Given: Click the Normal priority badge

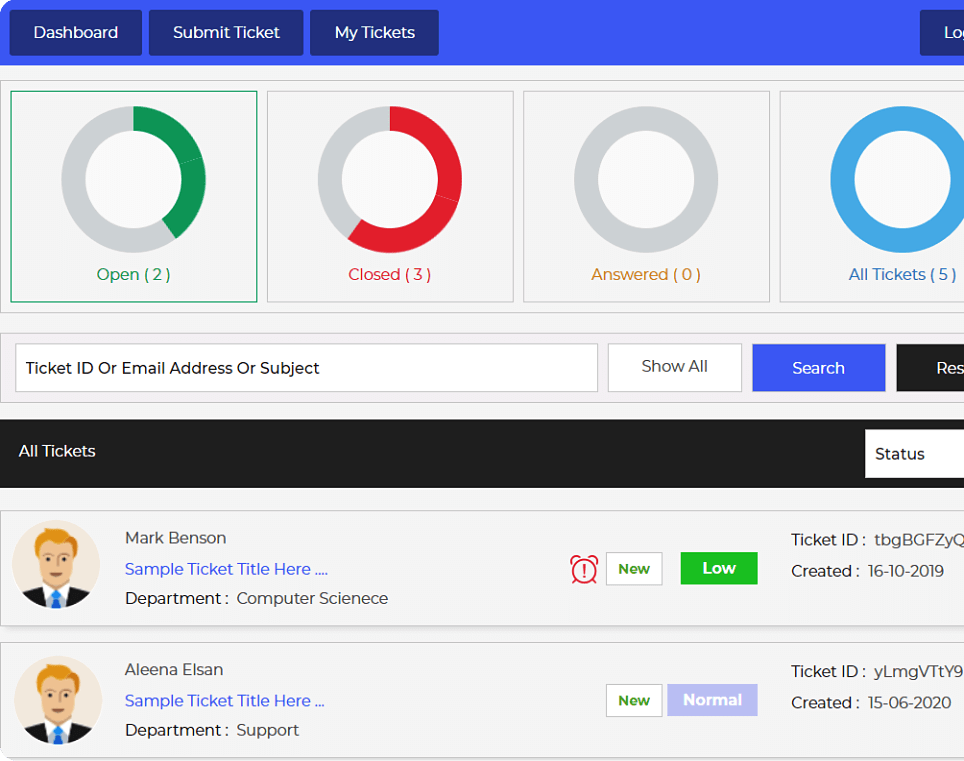Looking at the screenshot, I should tap(712, 700).
